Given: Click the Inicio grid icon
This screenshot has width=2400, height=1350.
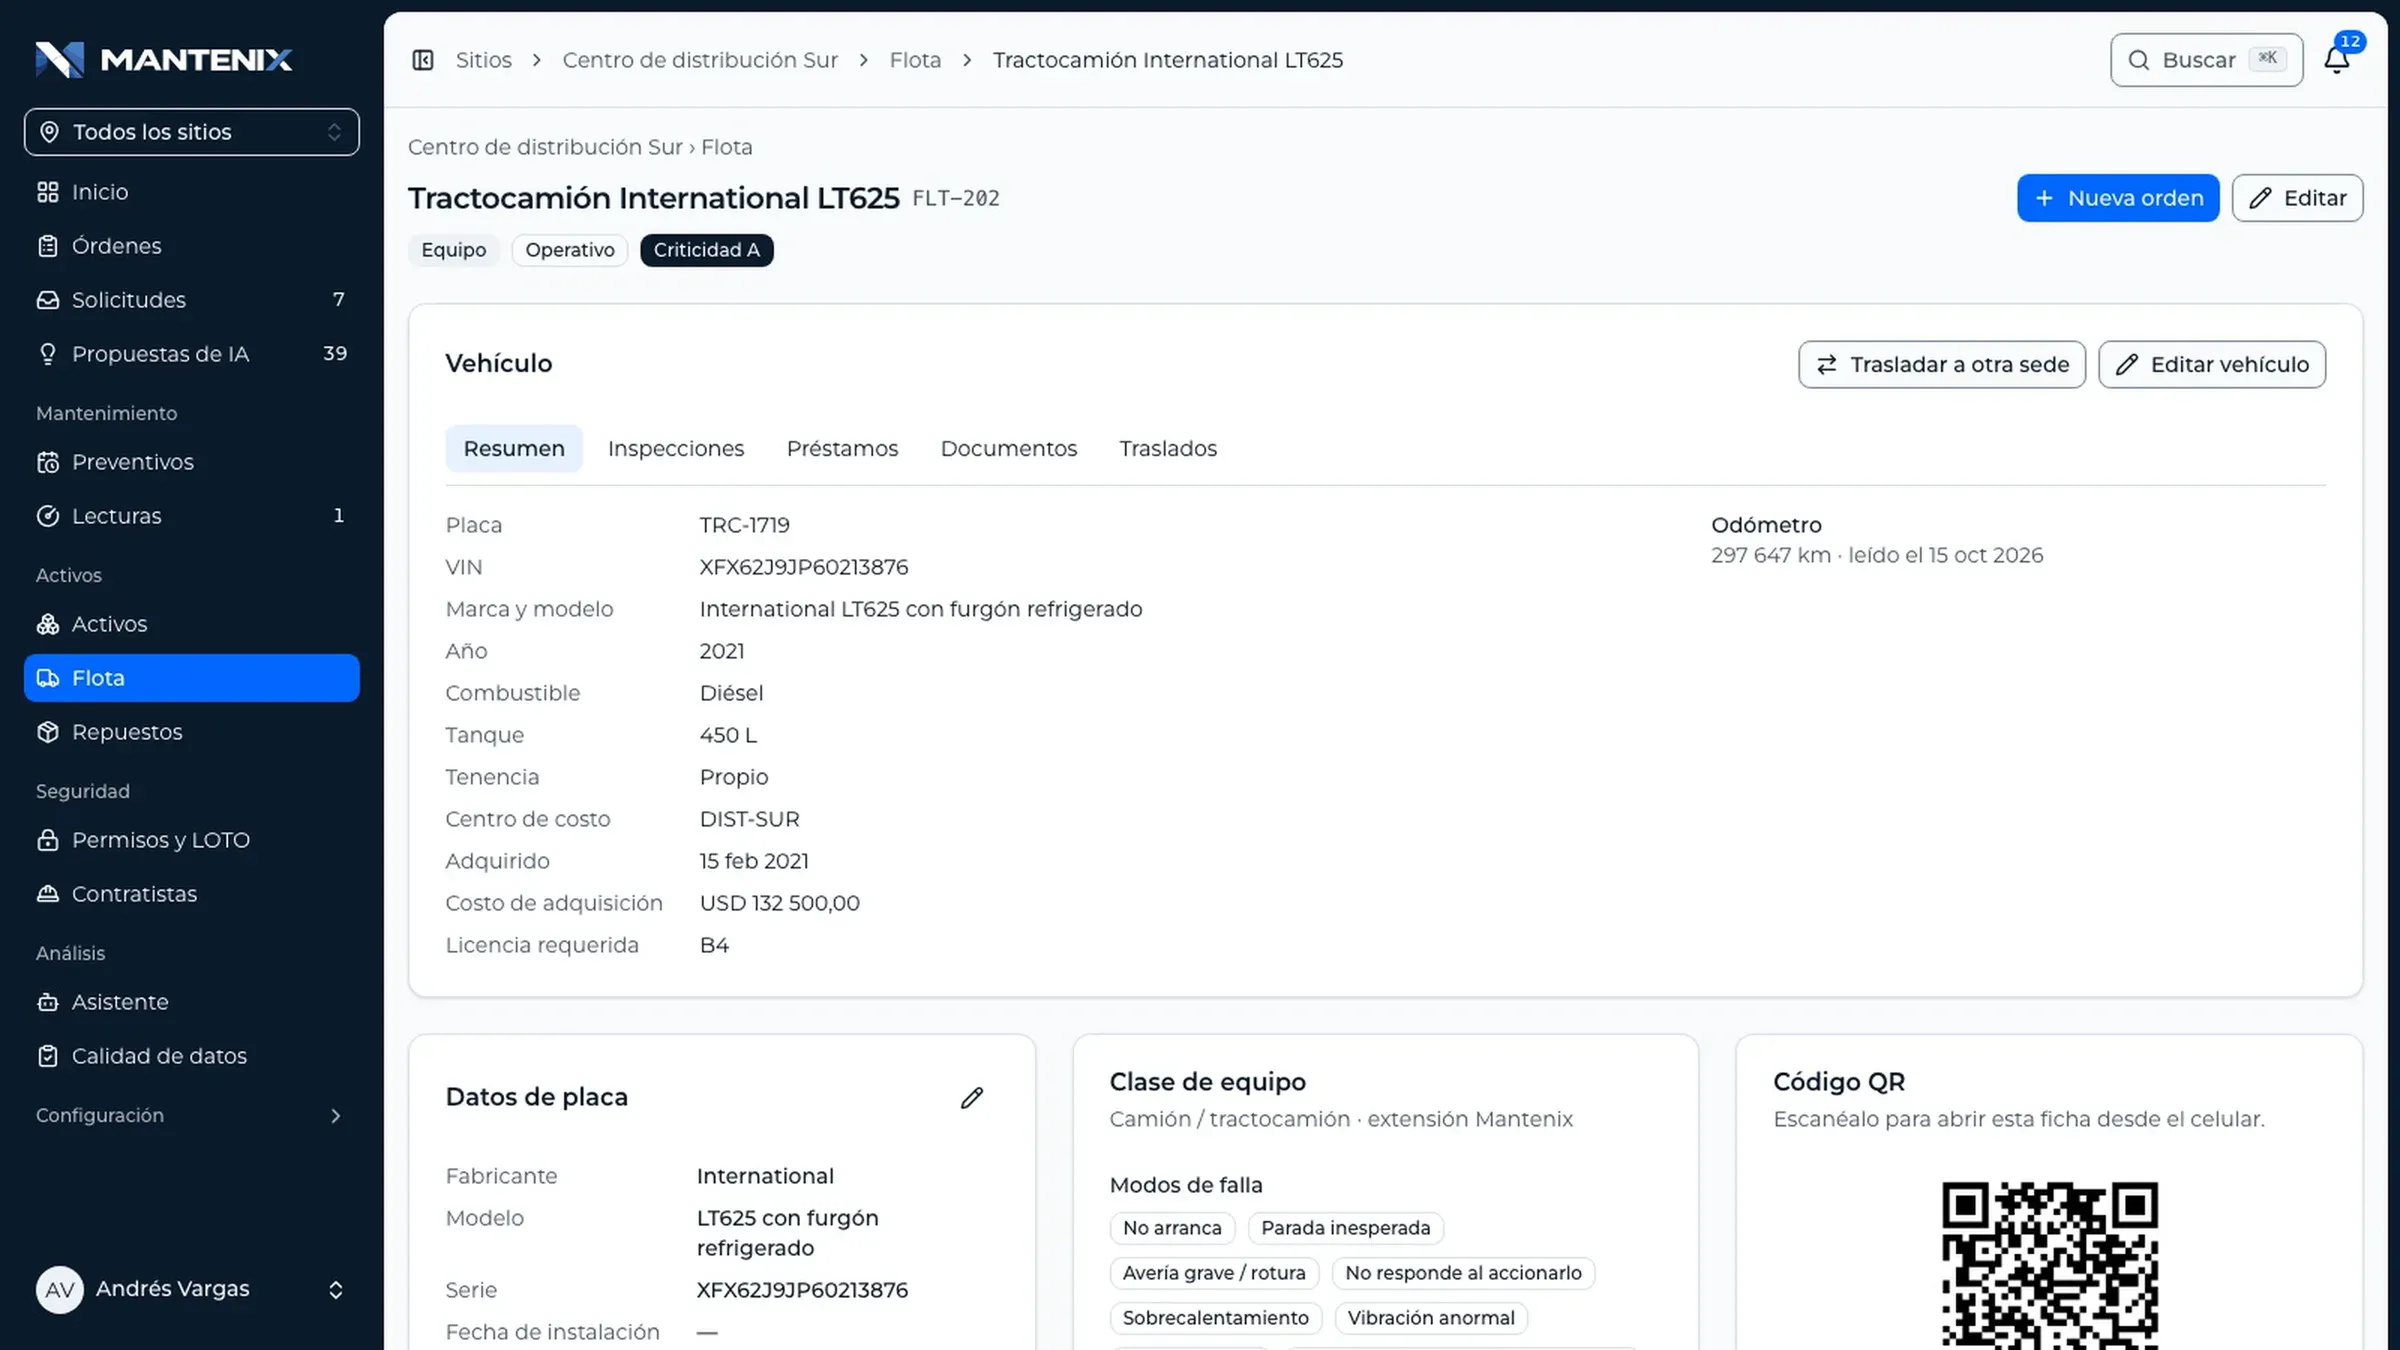Looking at the screenshot, I should (x=48, y=192).
